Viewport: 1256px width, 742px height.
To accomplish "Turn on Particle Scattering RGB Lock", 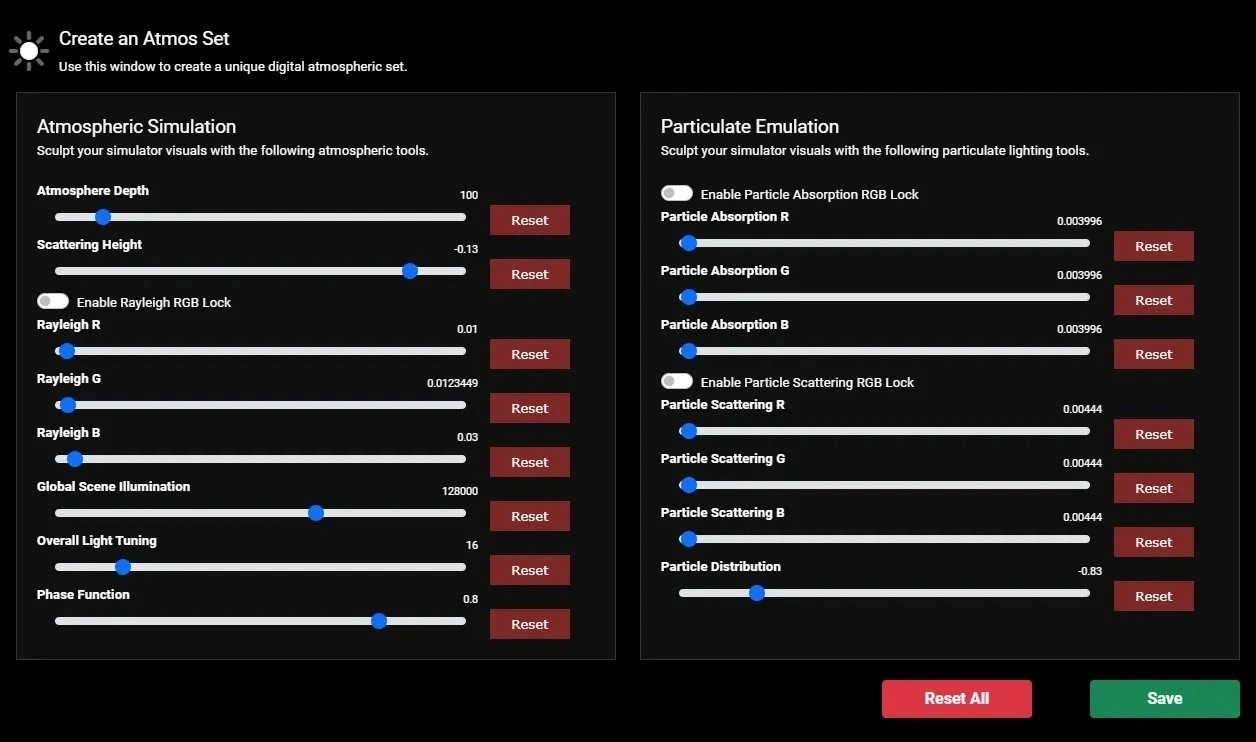I will (x=677, y=381).
